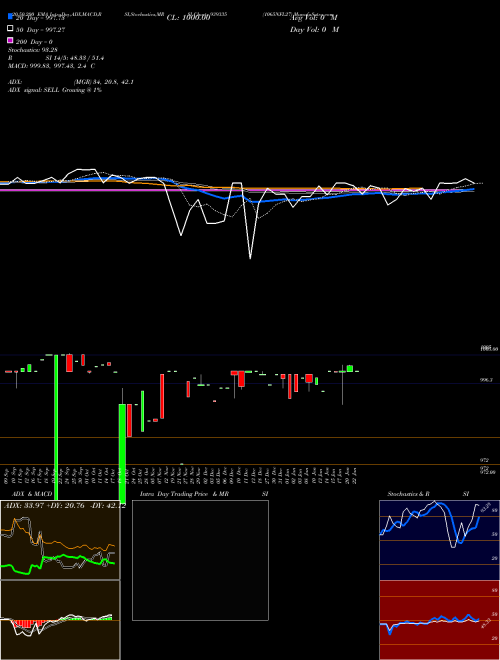This screenshot has height=660, width=500.
Task: Select the 'Day Vol: 0 M' label
Action: [314, 29]
